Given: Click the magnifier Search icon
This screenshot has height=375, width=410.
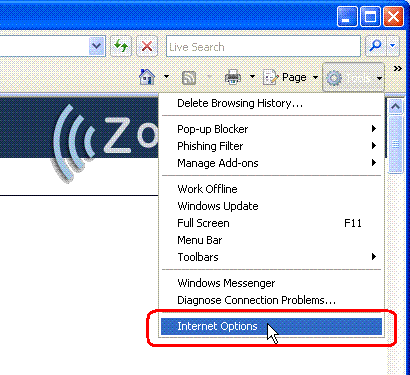Looking at the screenshot, I should pos(376,46).
